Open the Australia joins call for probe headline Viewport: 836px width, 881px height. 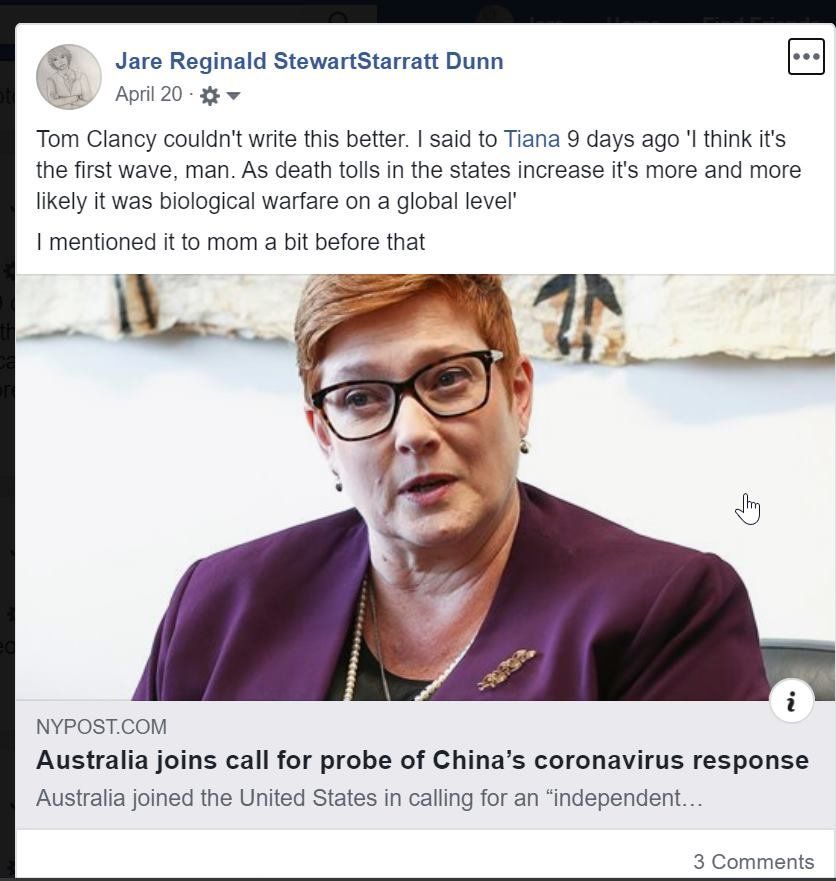(x=422, y=760)
